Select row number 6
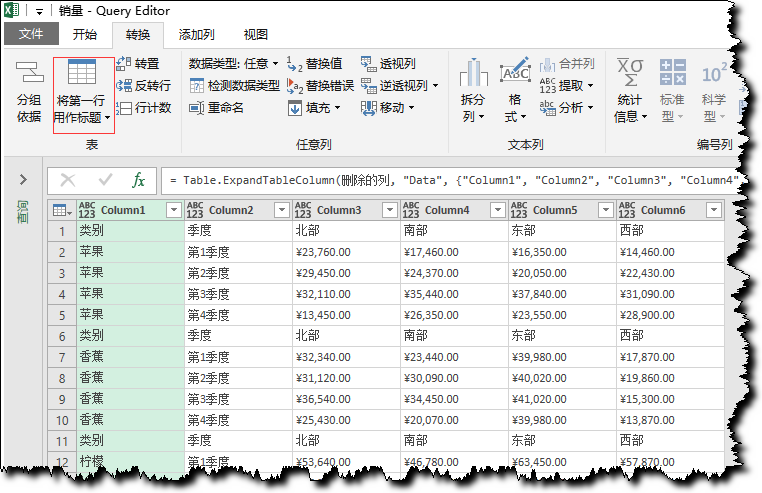The height and width of the screenshot is (493, 762). pyautogui.click(x=62, y=336)
